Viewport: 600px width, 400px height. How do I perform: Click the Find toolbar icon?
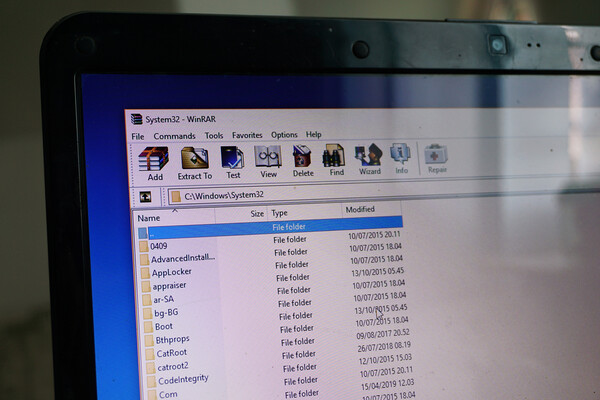pos(335,159)
